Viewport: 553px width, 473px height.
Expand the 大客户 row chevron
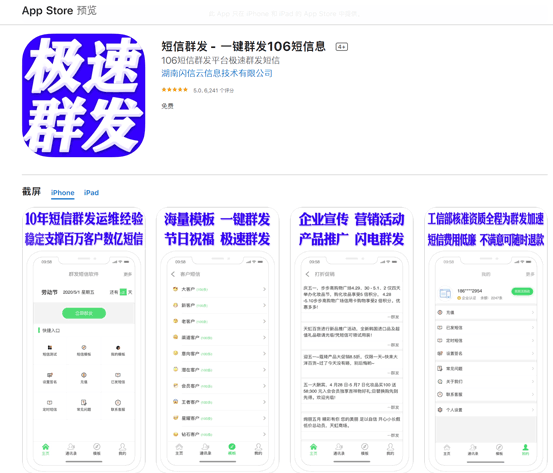coord(264,289)
